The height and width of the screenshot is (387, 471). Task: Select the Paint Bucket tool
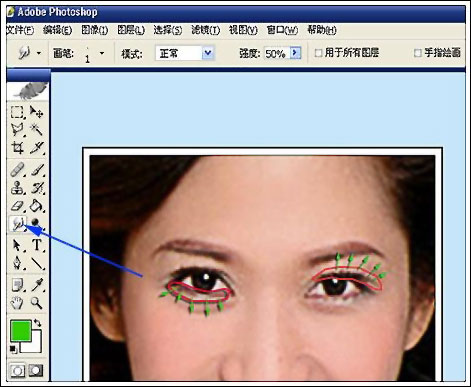36,206
